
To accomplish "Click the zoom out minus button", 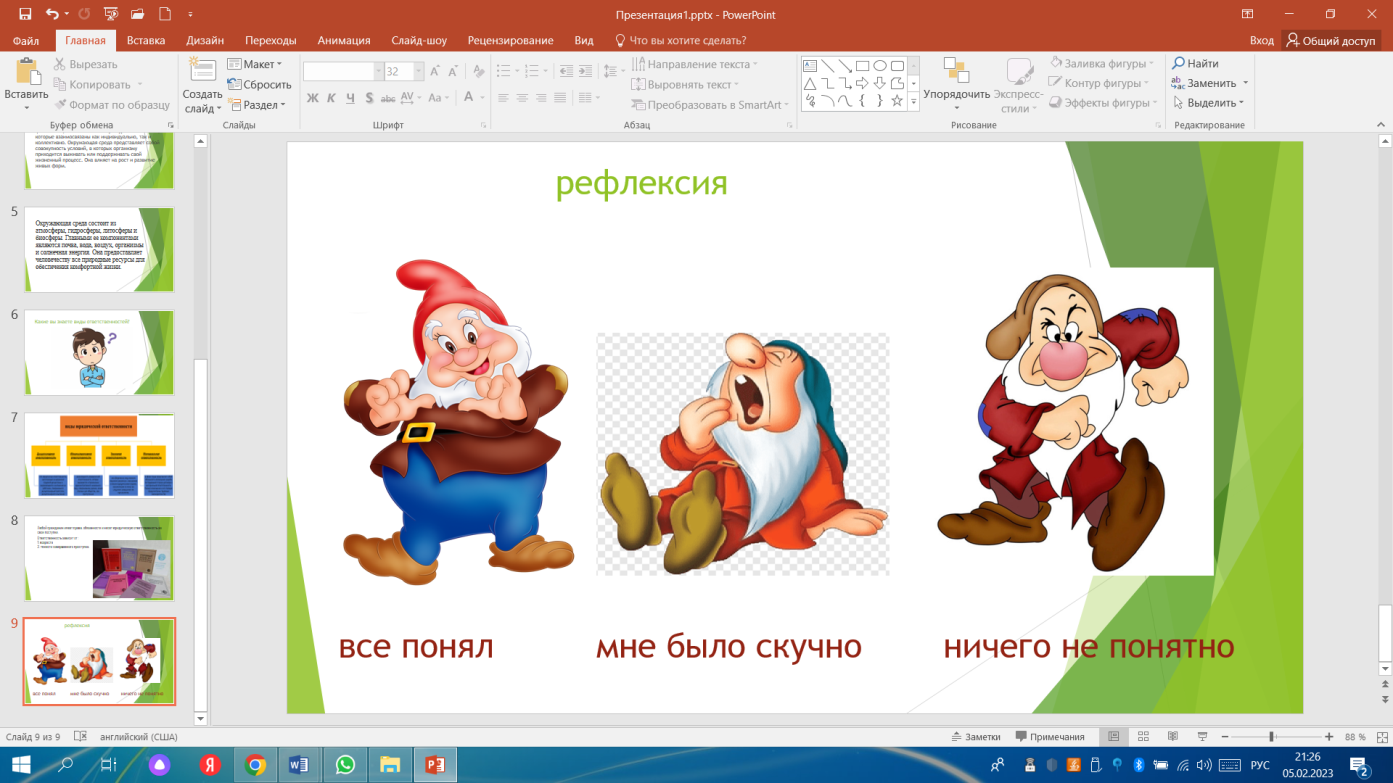I will (x=1224, y=737).
